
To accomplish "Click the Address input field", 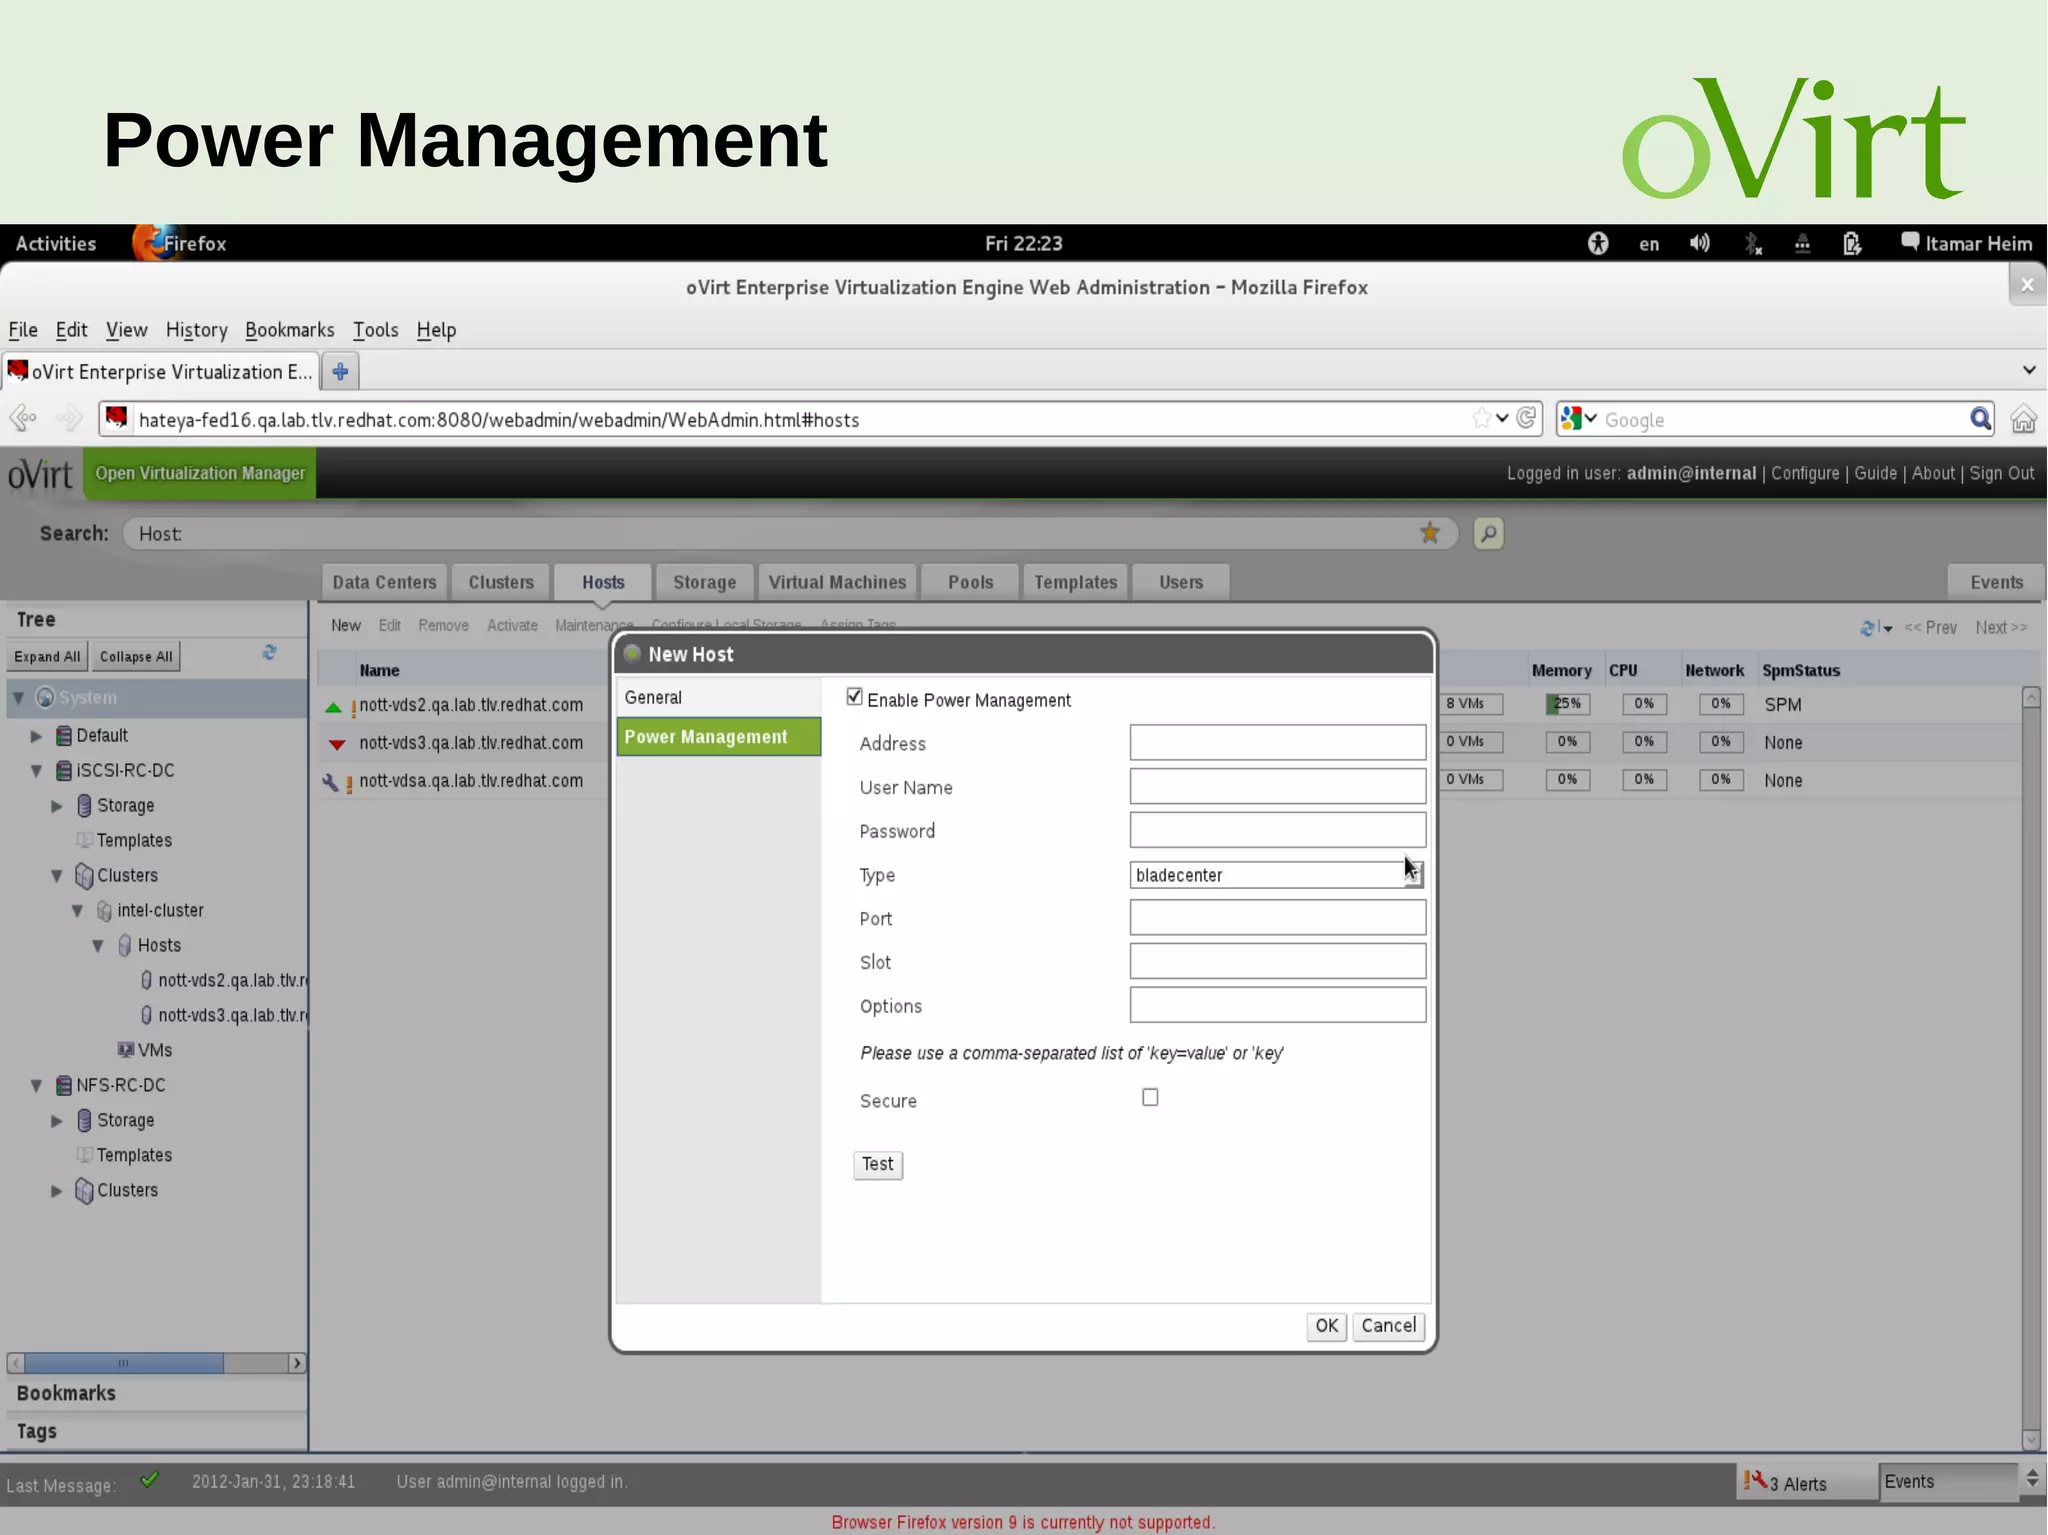I will [1278, 742].
